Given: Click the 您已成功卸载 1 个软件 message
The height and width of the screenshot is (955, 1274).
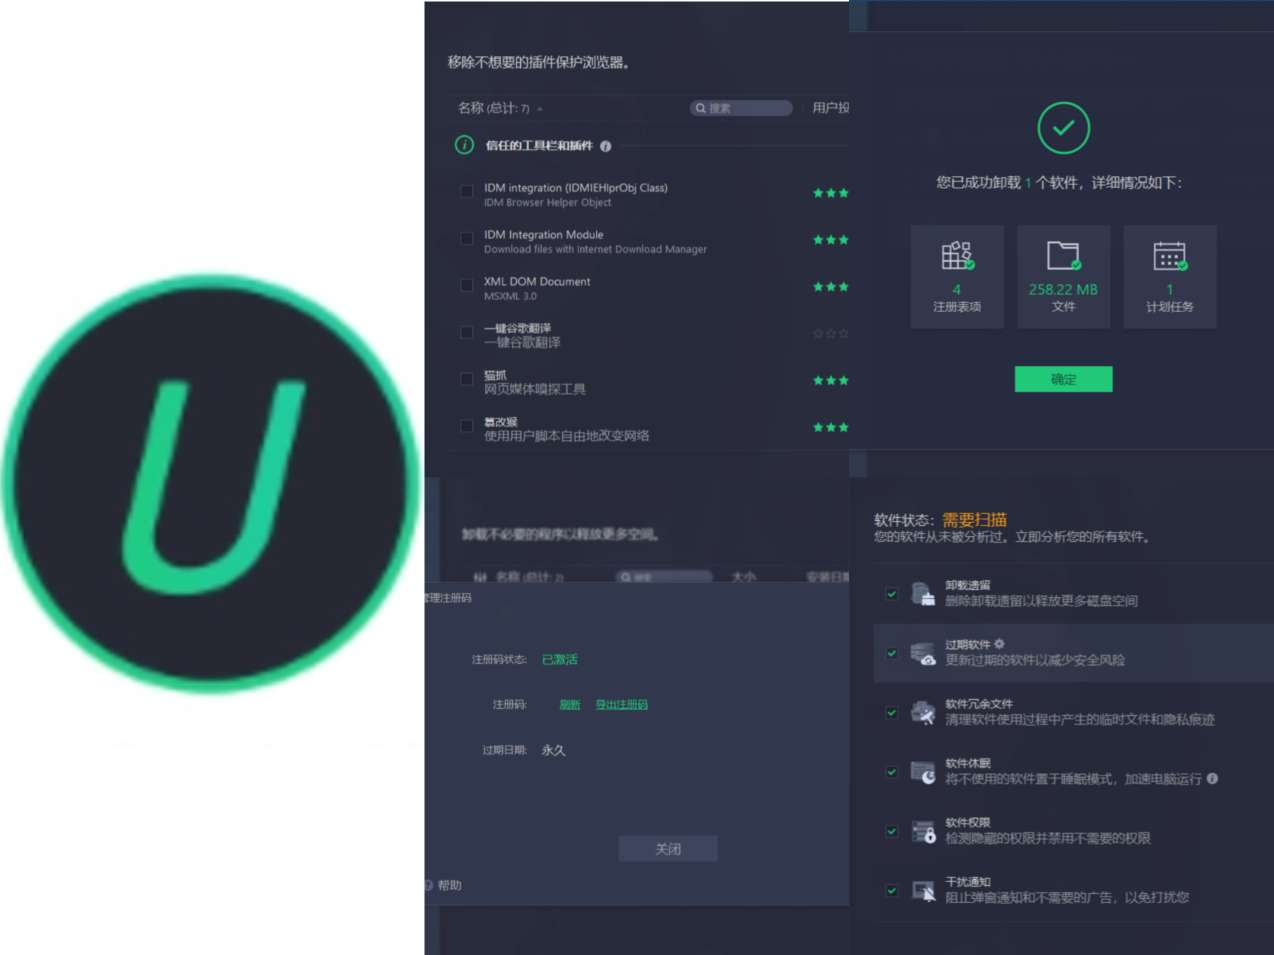Looking at the screenshot, I should (x=1059, y=183).
